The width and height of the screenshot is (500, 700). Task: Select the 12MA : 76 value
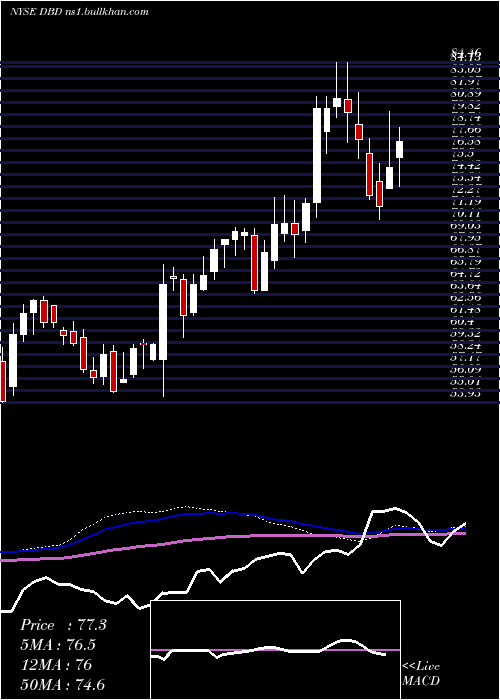56,665
